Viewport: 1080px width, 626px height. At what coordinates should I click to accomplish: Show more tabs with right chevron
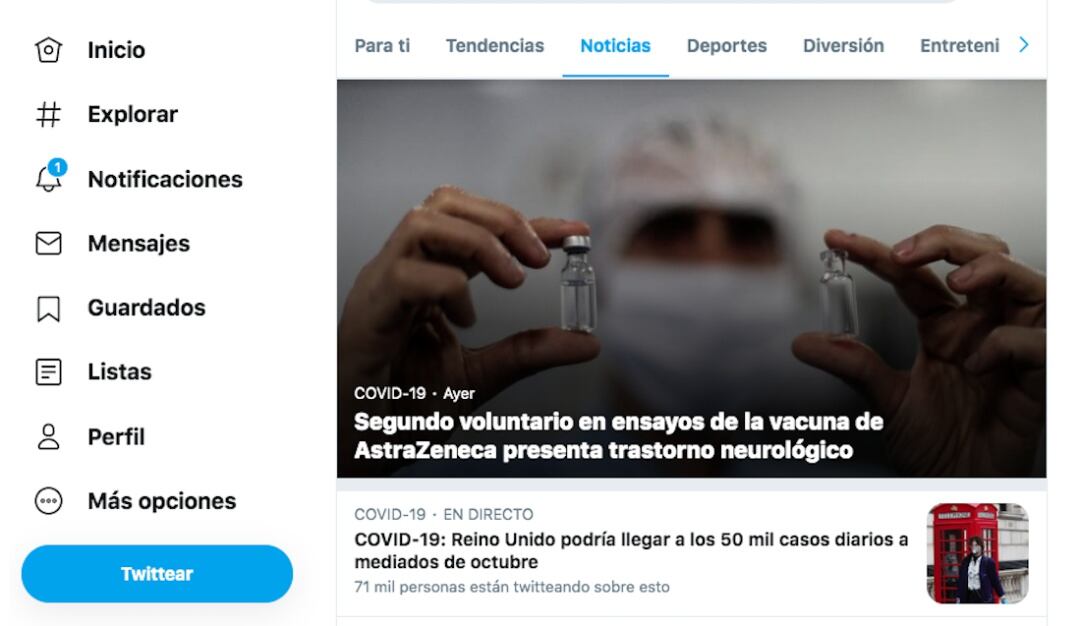1024,45
